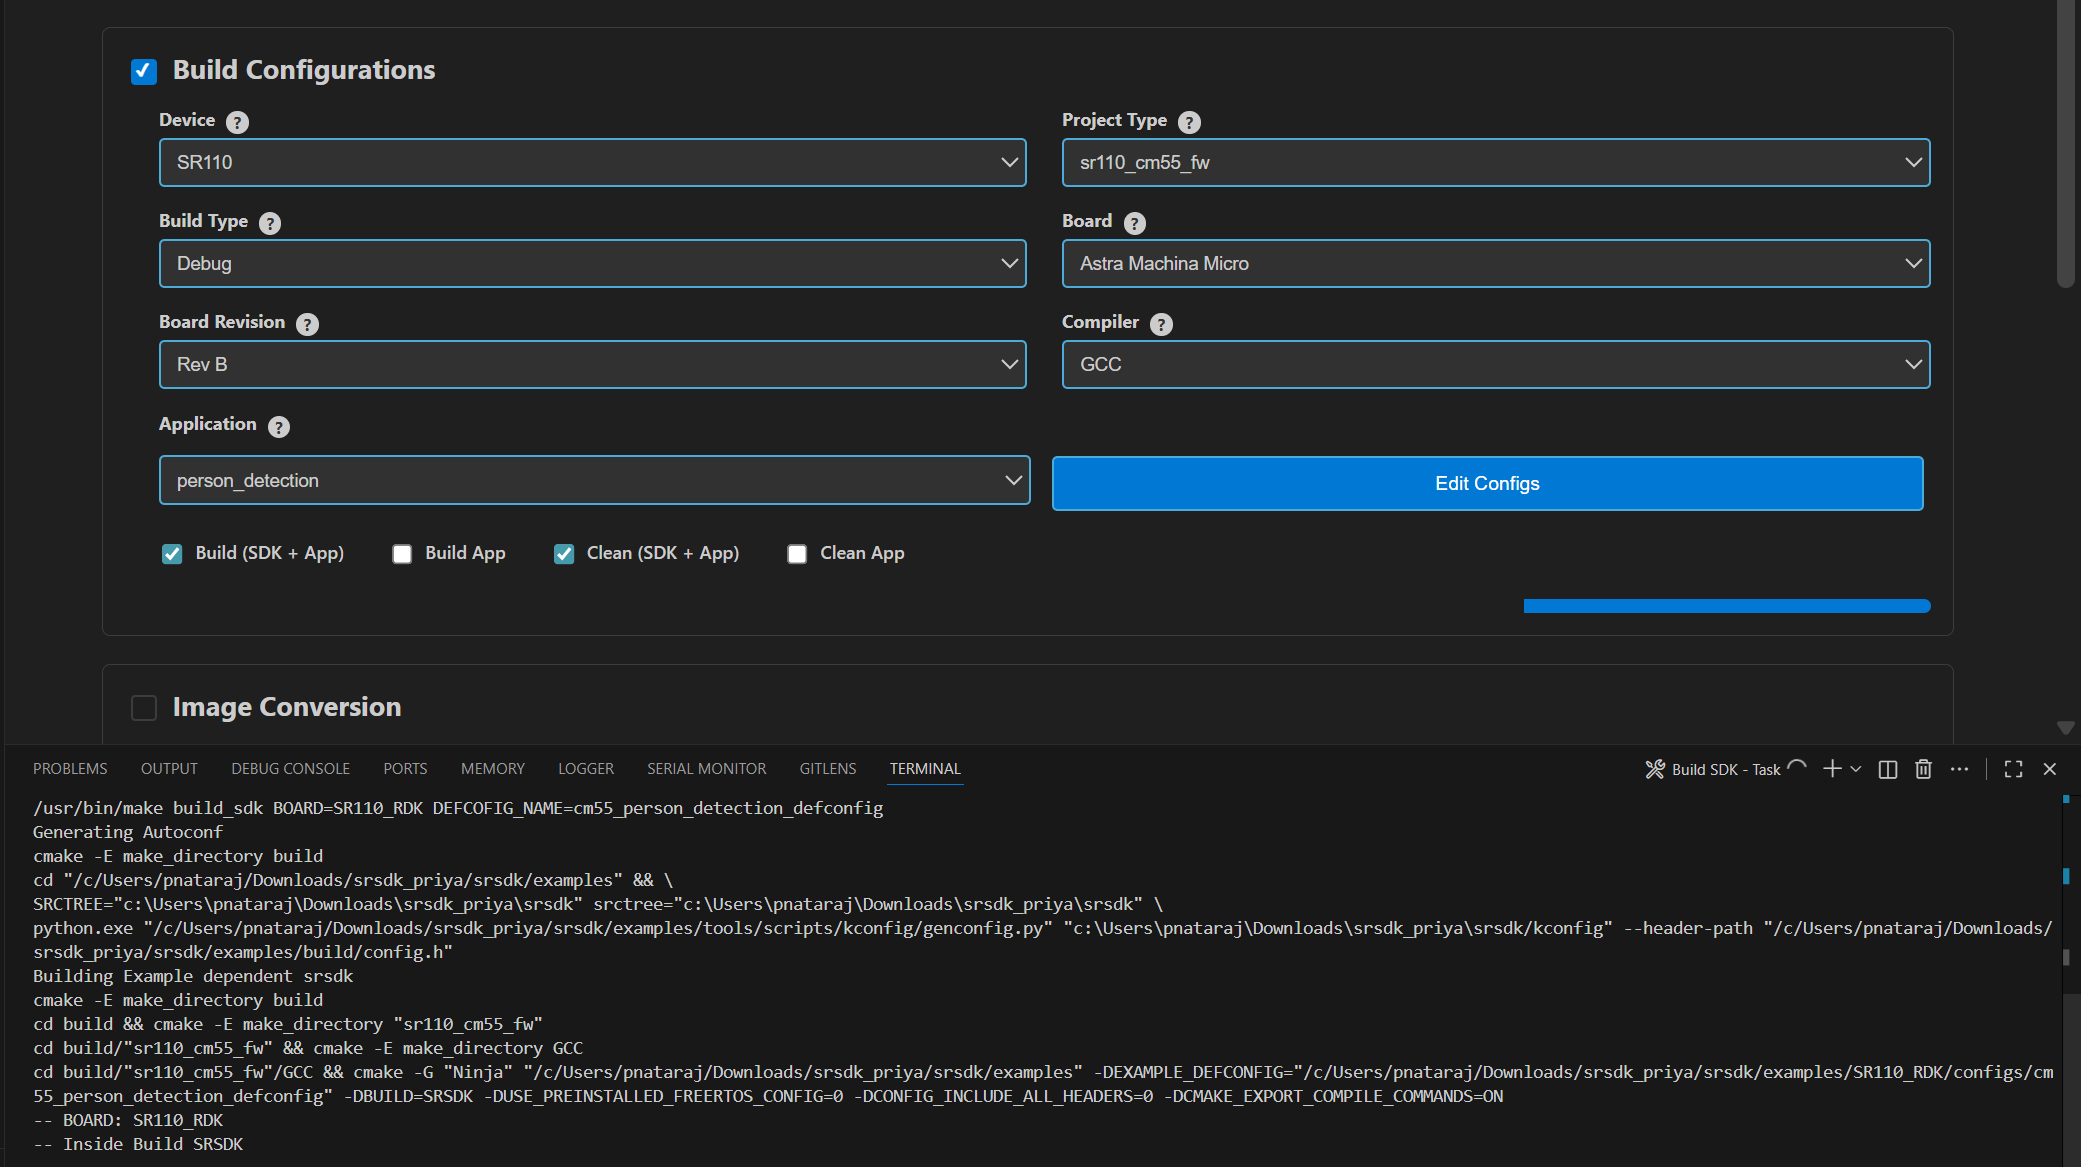Kill terminal with trash icon
This screenshot has height=1167, width=2081.
click(x=1923, y=769)
